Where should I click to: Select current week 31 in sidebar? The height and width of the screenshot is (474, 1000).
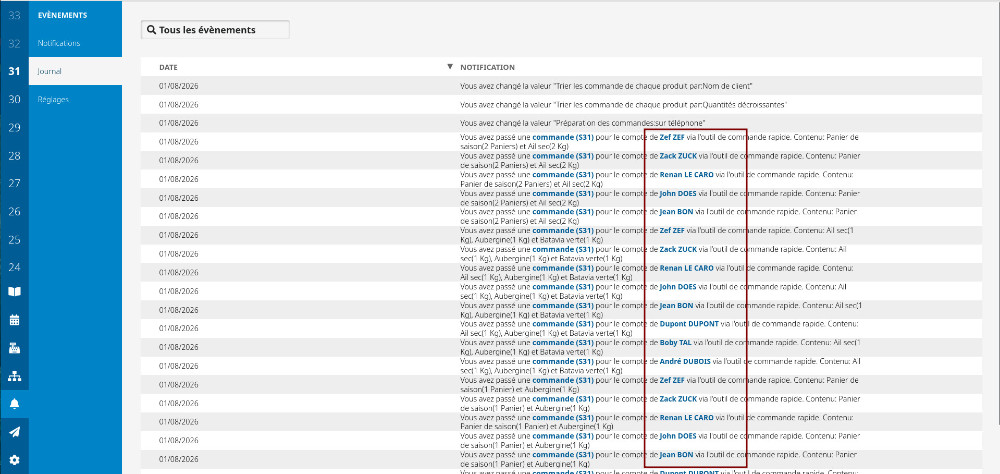tap(14, 71)
